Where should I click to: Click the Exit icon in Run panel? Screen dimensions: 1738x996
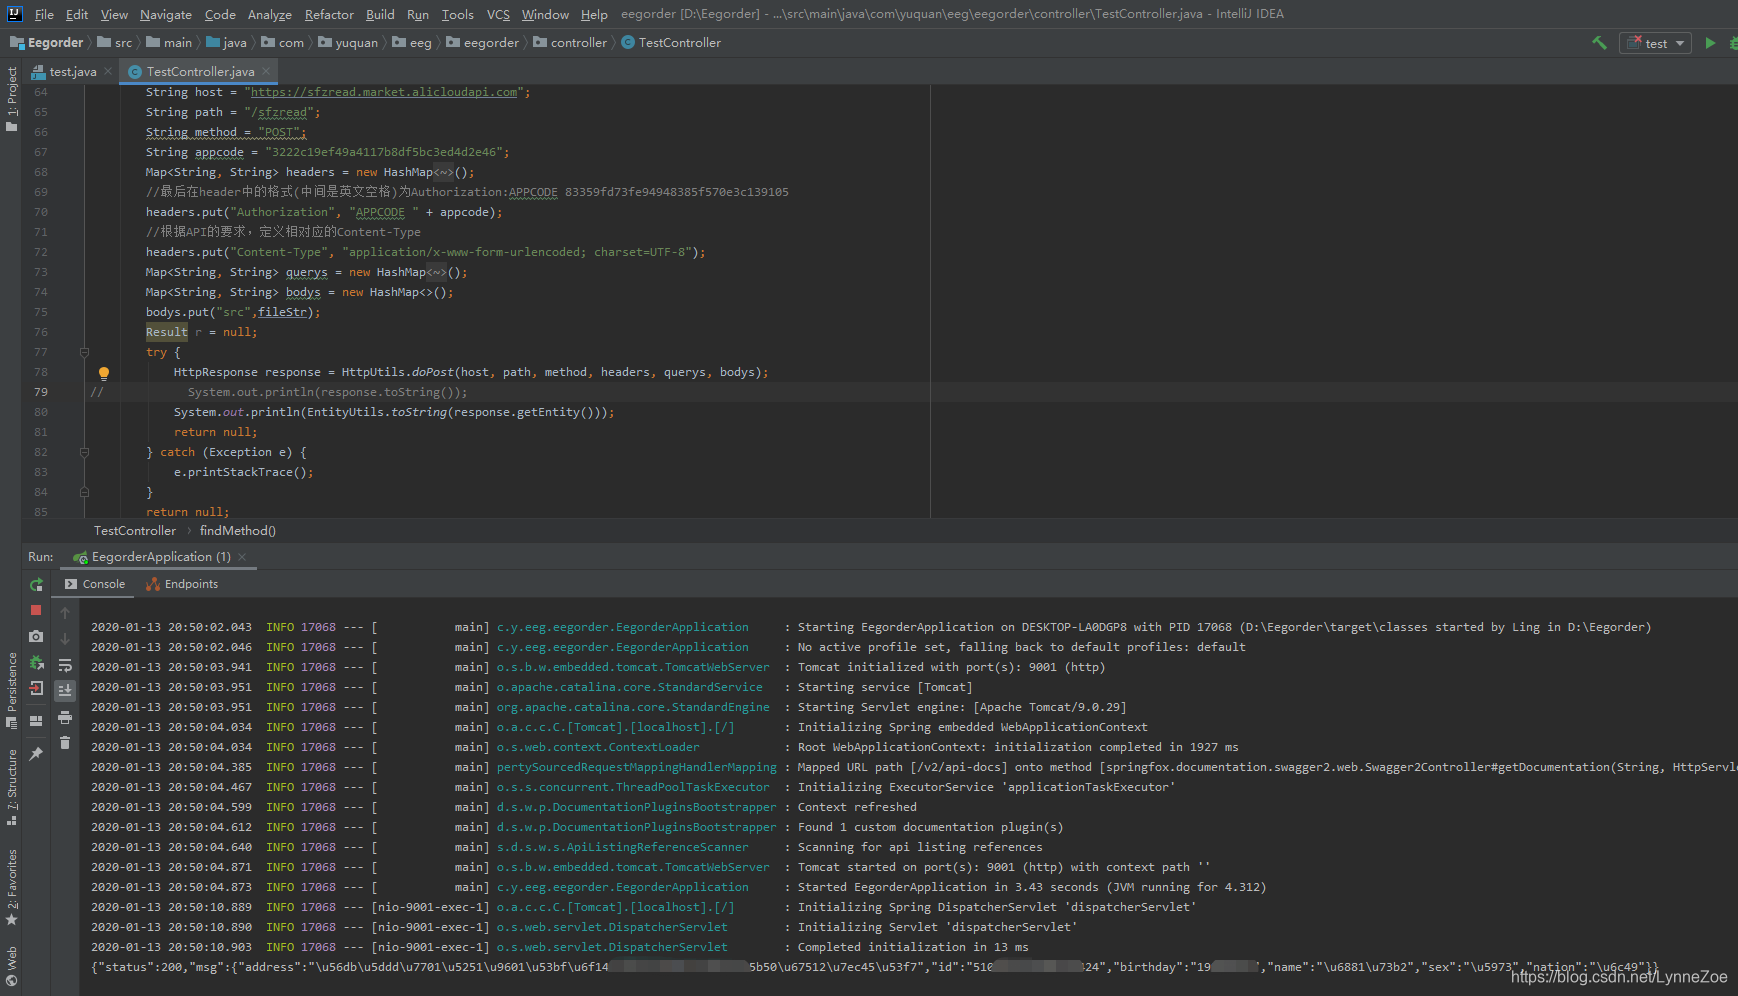click(x=36, y=688)
